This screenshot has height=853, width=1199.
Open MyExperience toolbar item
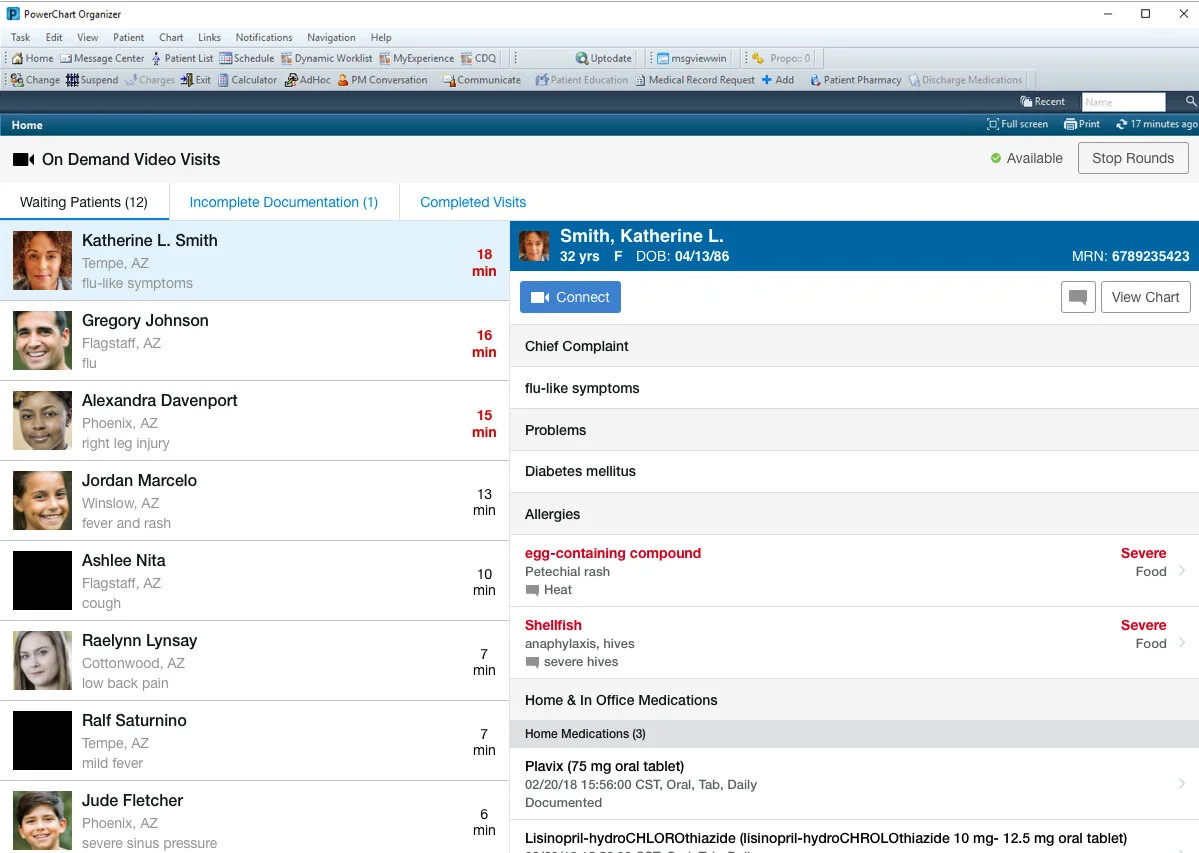(417, 58)
